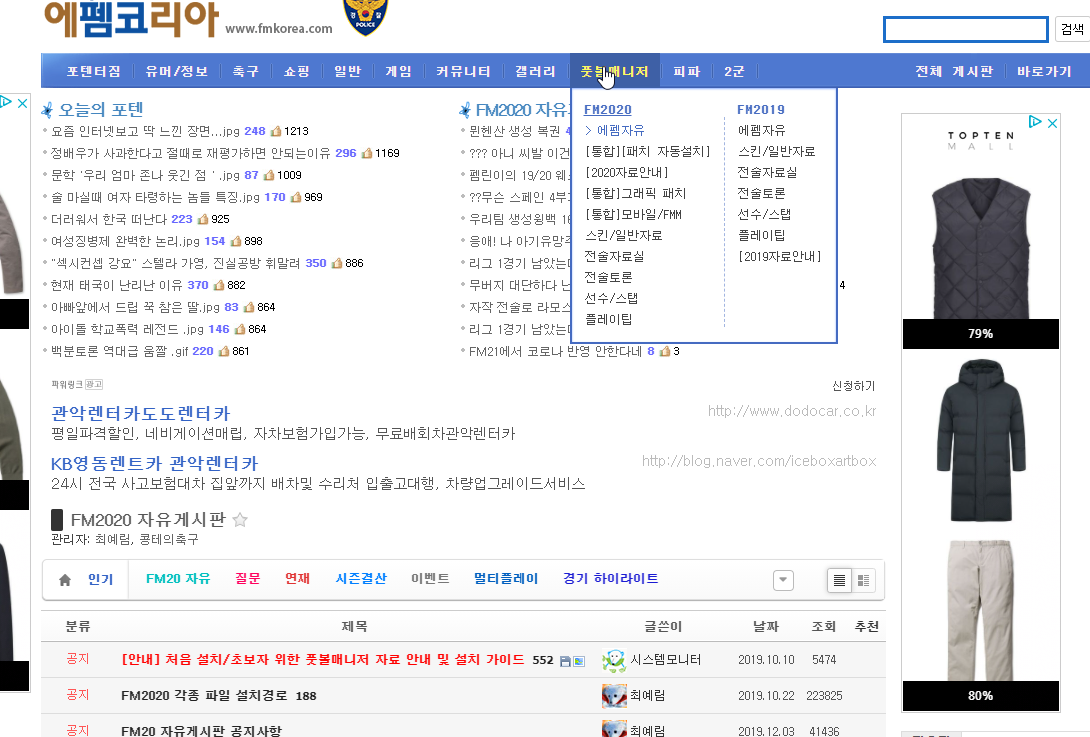Click the home icon in board tabs
The image size is (1090, 737).
65,580
